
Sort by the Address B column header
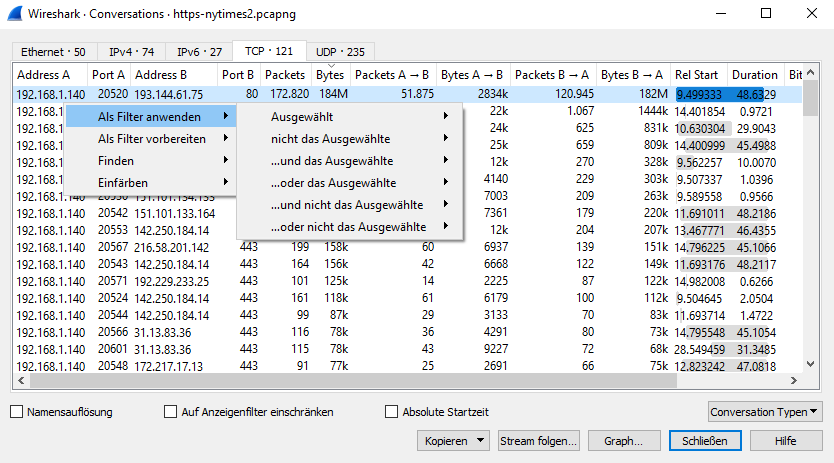174,75
